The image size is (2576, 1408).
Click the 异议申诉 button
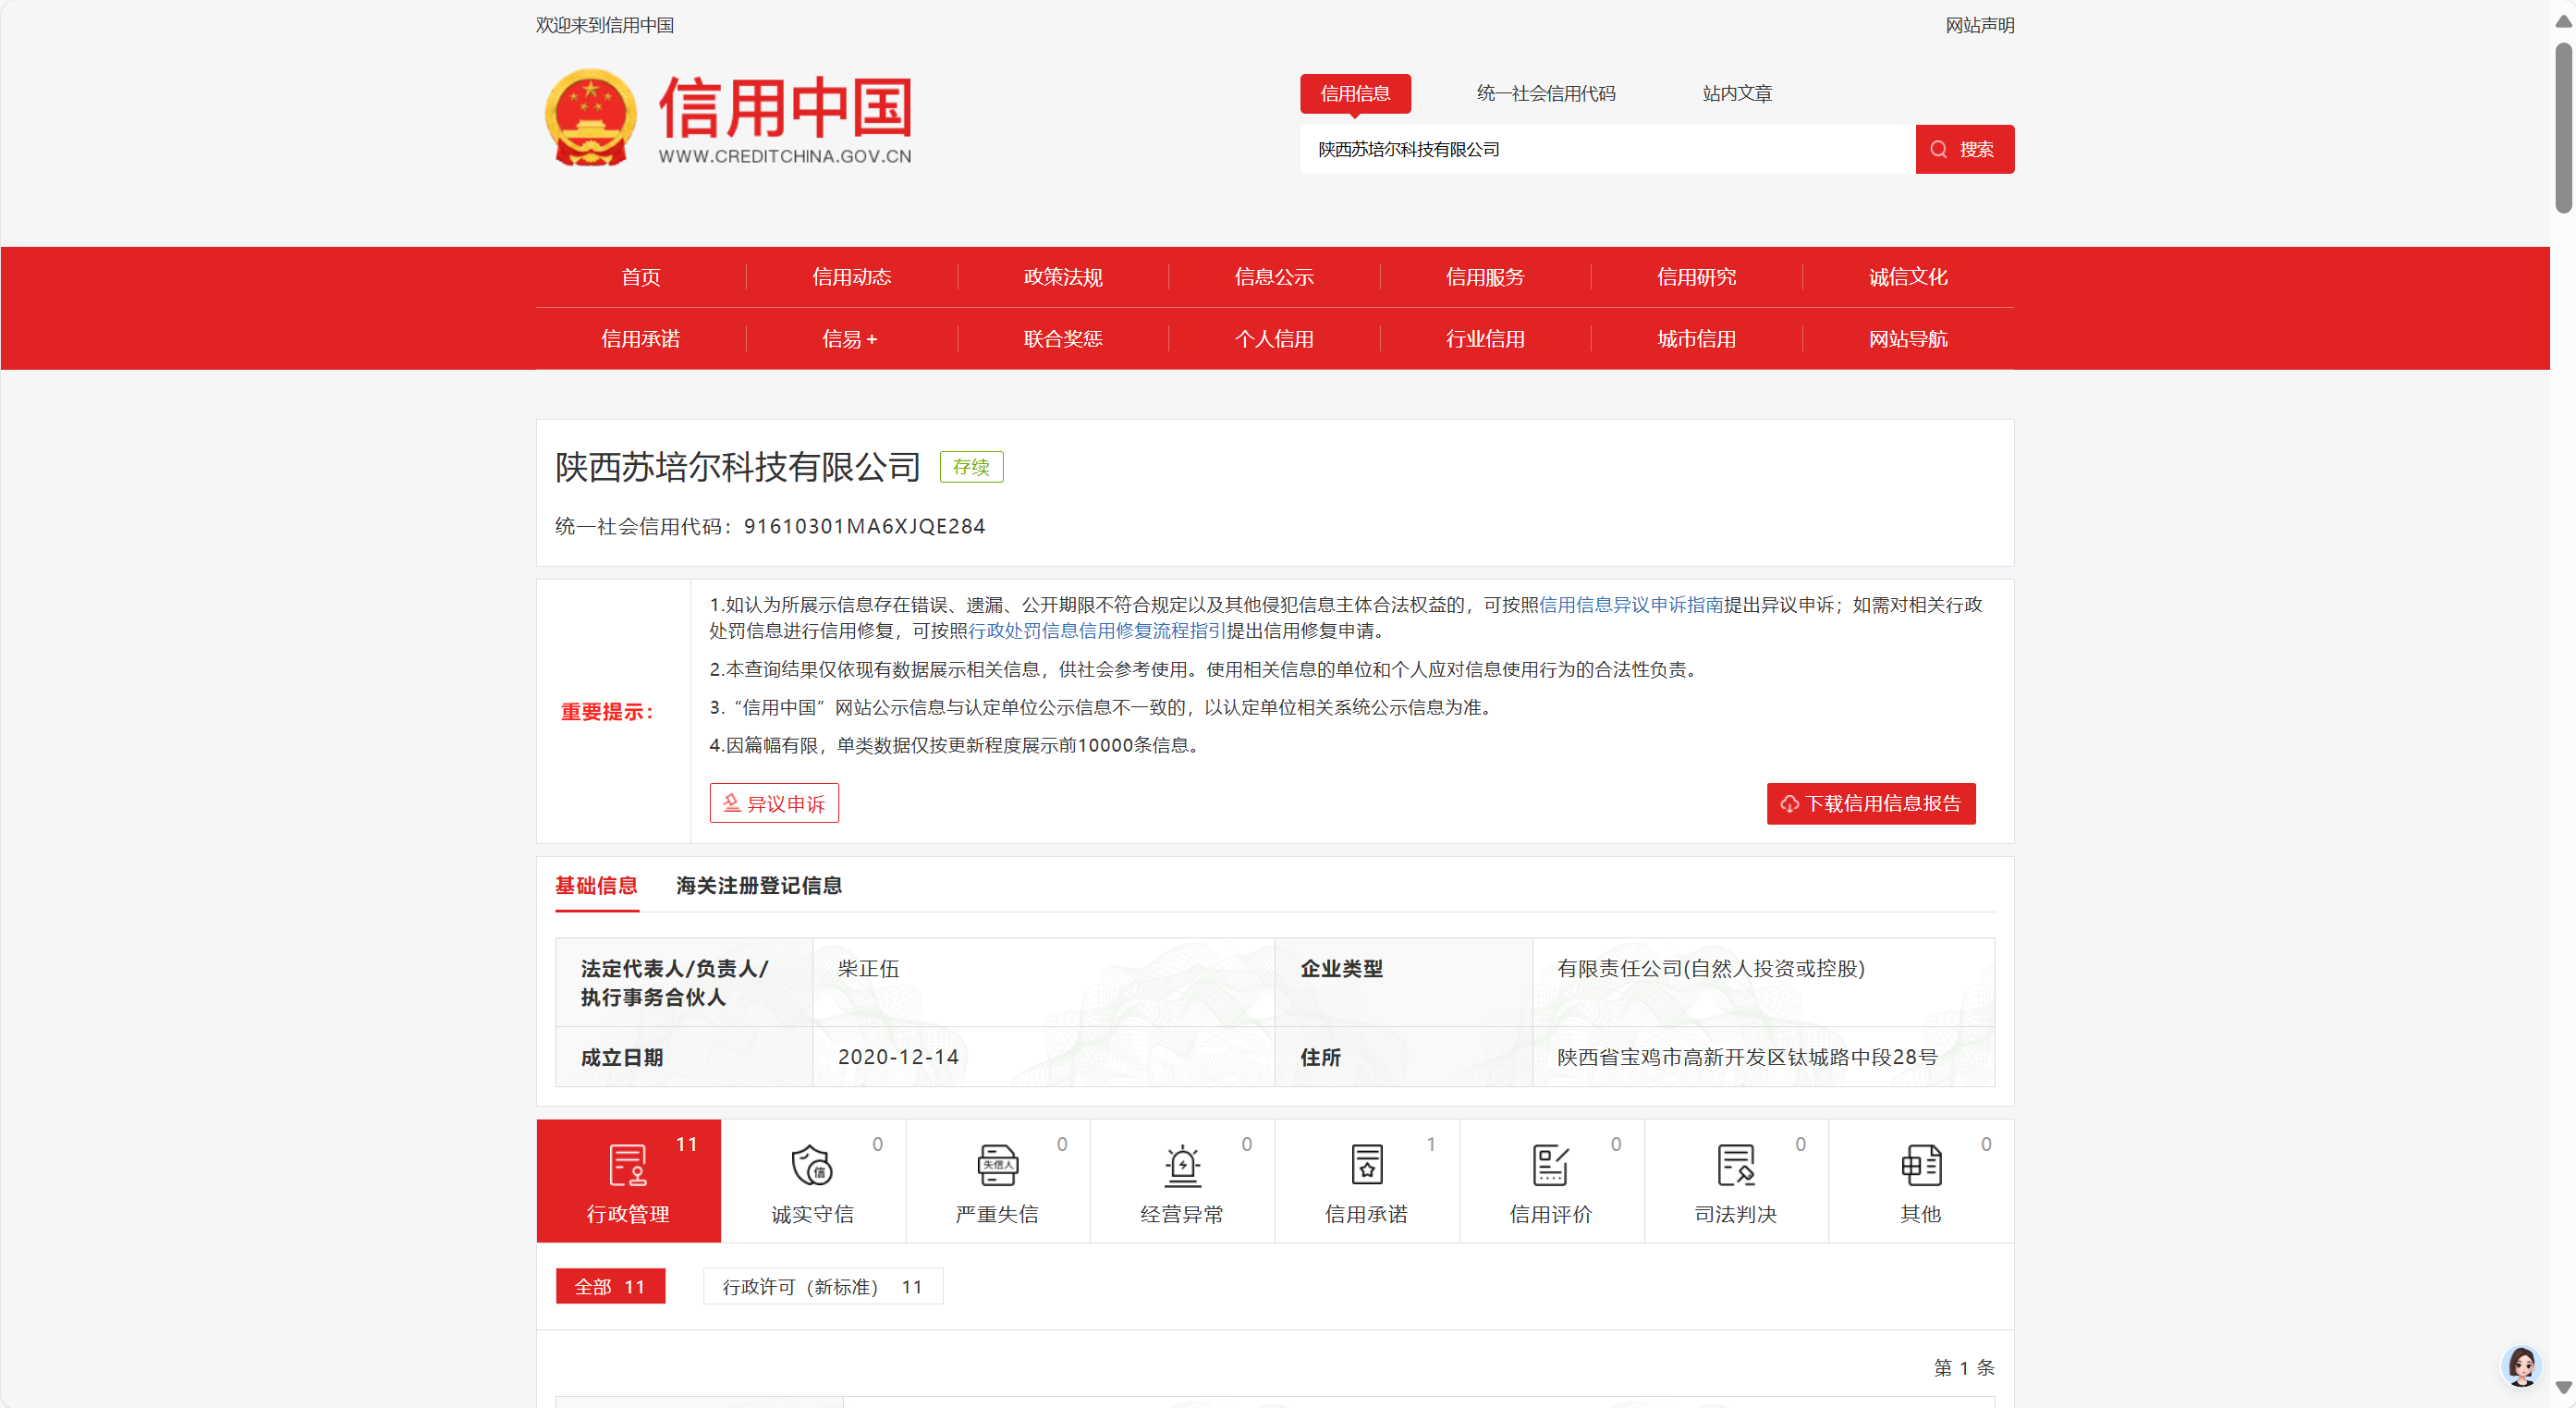pos(774,803)
